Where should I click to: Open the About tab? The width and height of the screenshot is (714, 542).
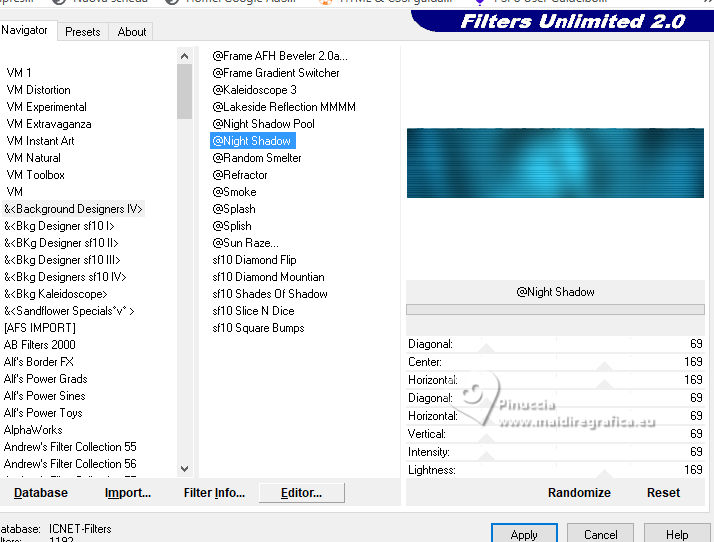(x=132, y=32)
